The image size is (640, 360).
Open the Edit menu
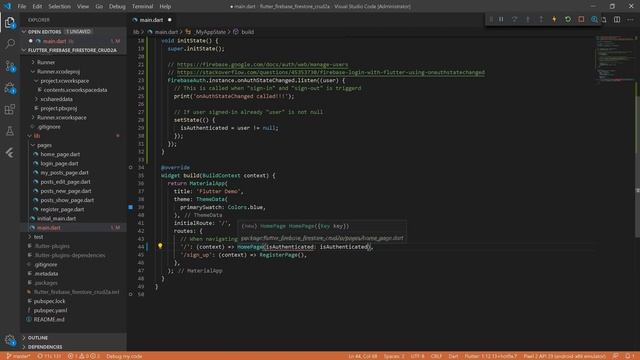point(37,6)
